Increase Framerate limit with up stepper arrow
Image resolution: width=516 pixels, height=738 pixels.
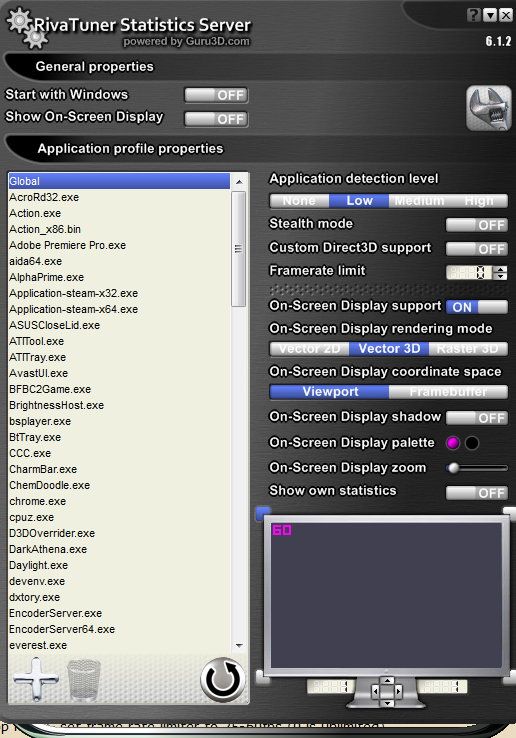click(501, 269)
